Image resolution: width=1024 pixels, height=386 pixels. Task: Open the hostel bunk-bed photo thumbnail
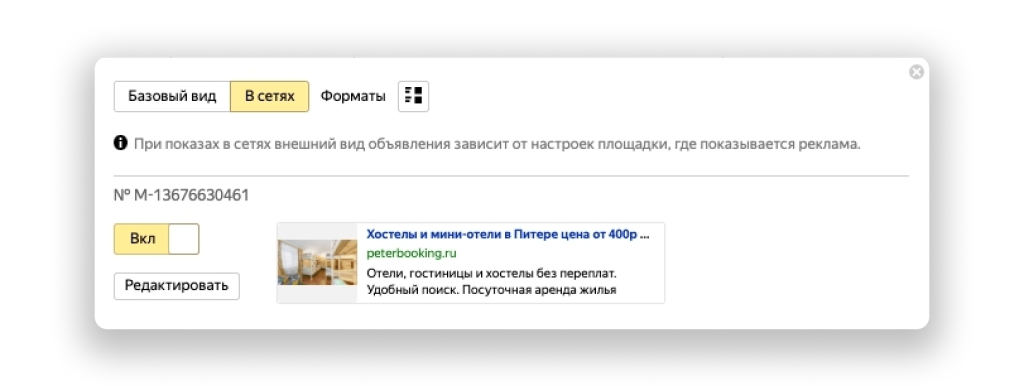317,263
